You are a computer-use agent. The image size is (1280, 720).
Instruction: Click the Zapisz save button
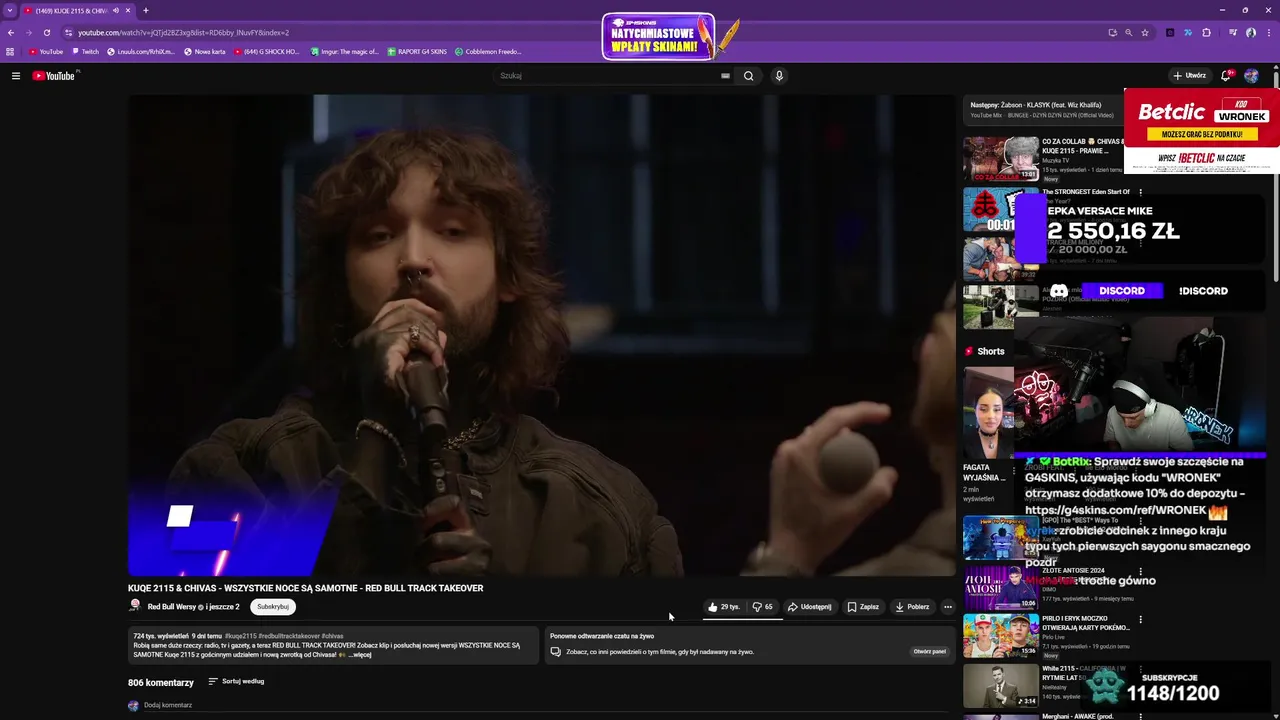click(863, 607)
